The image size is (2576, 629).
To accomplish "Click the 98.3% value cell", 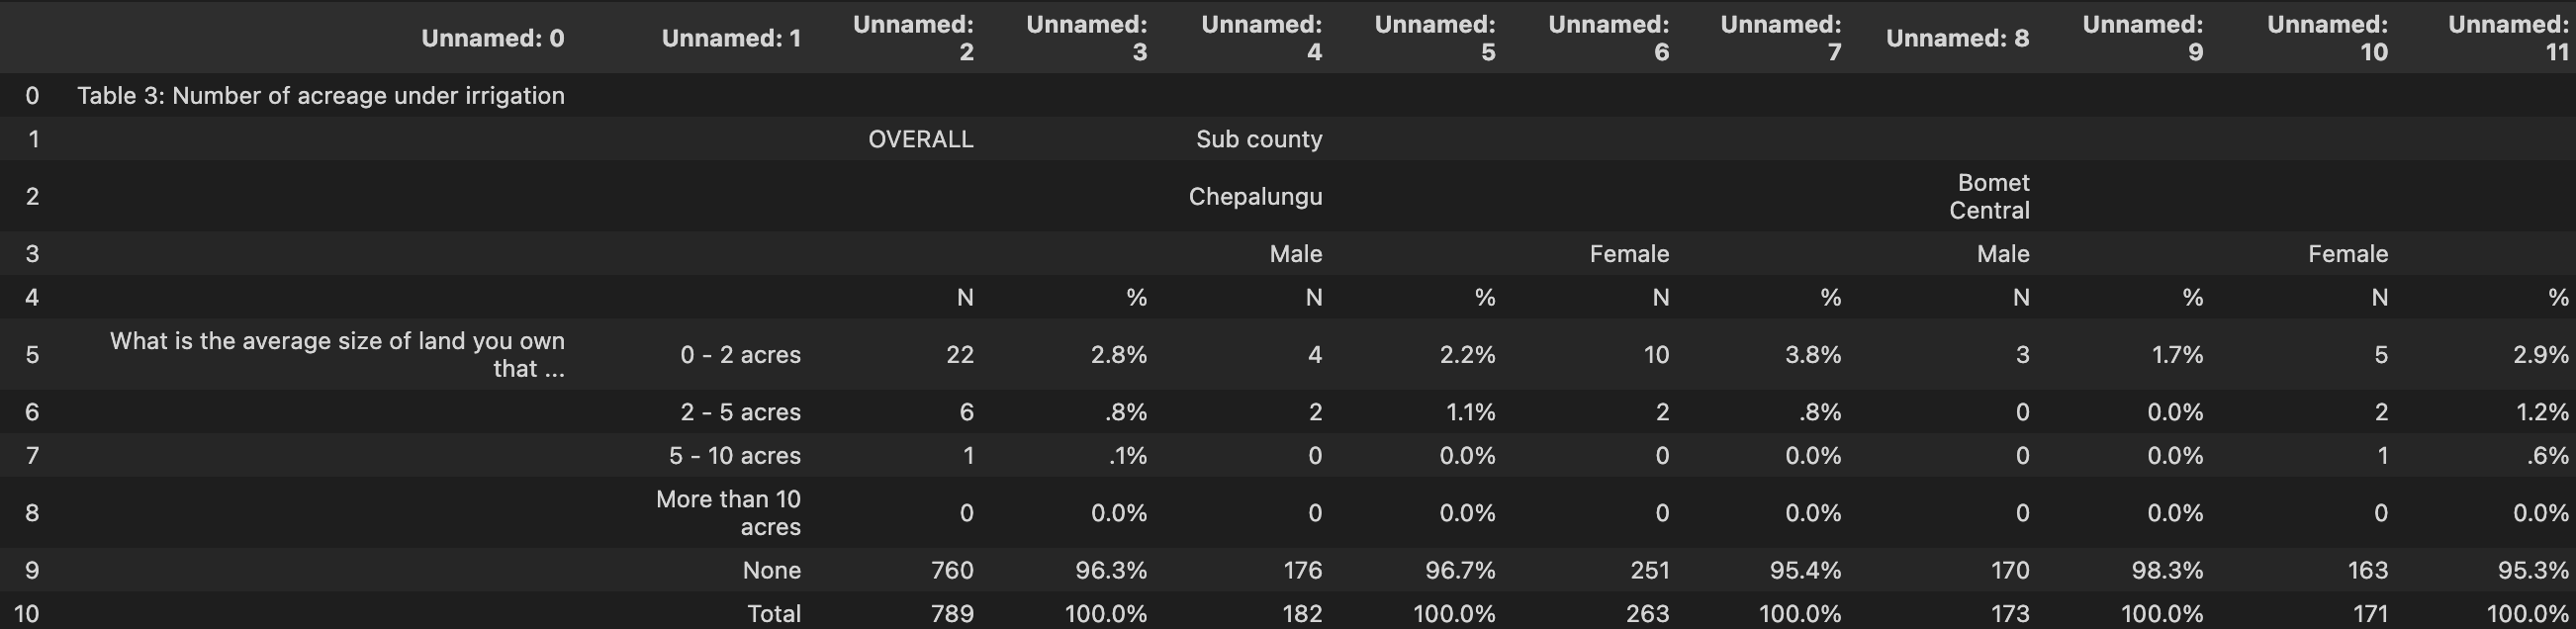I will (2167, 570).
